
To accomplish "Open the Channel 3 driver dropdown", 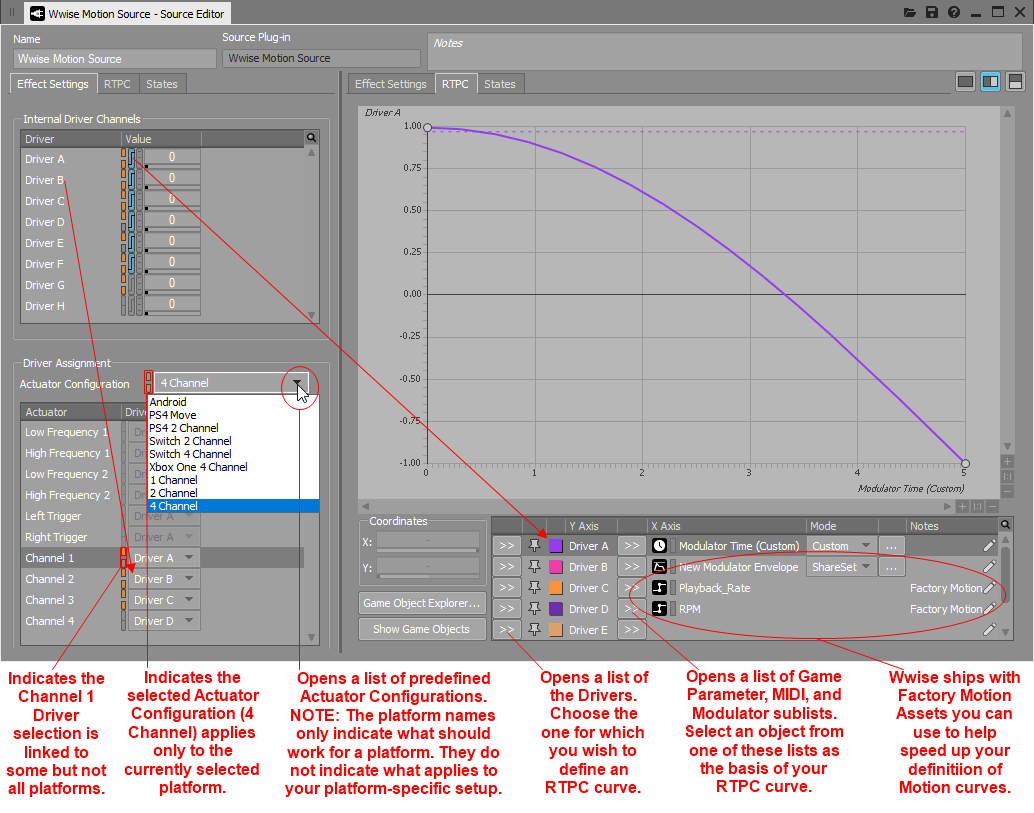I will pyautogui.click(x=189, y=600).
